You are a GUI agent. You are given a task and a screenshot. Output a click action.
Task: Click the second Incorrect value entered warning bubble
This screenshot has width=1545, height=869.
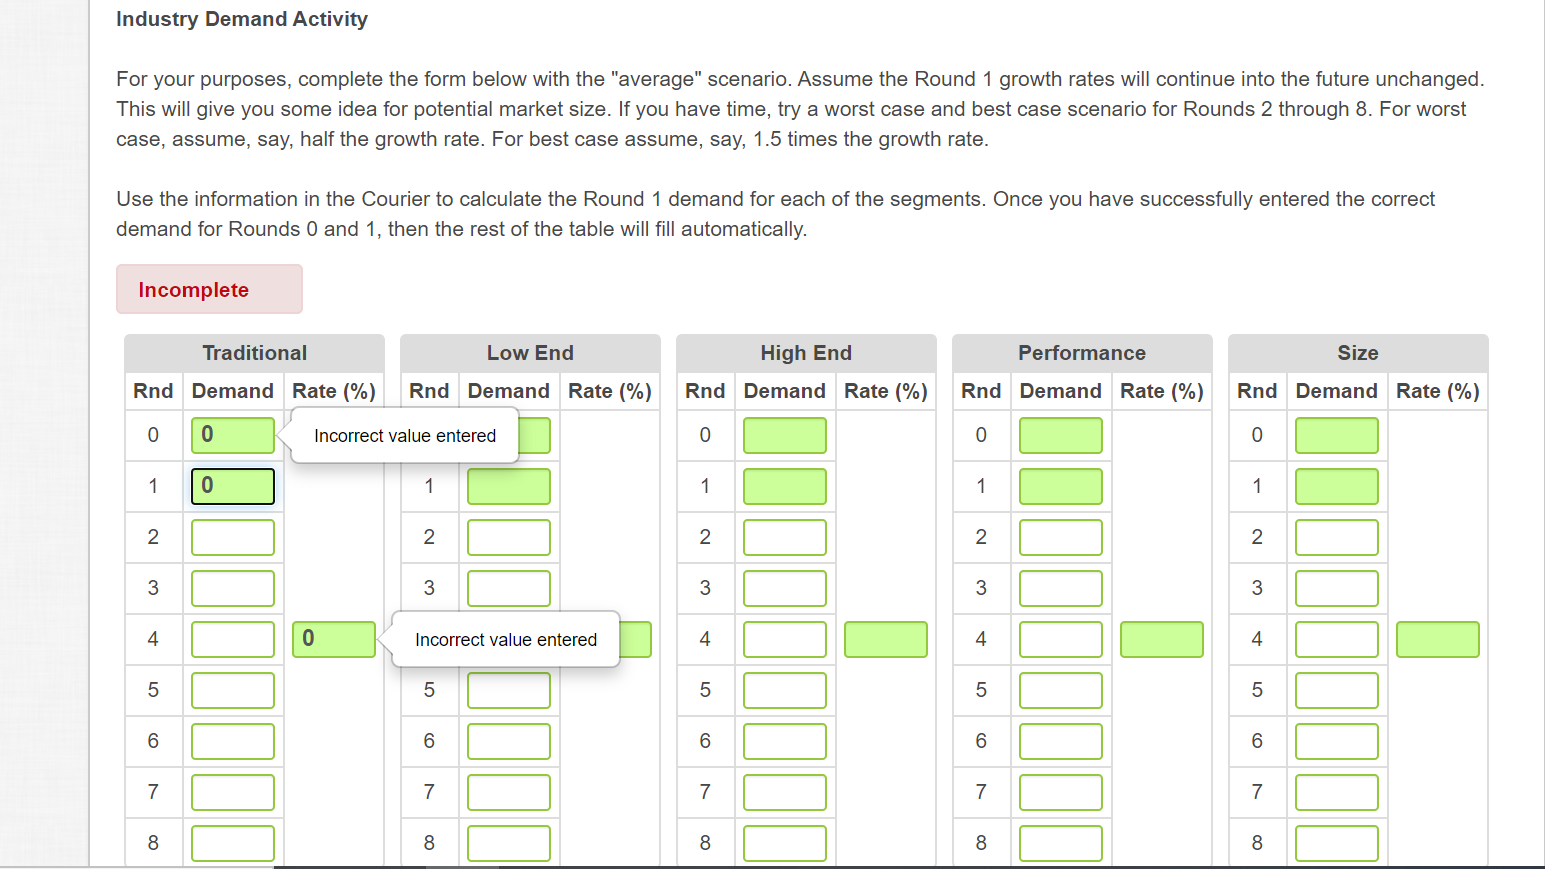click(x=505, y=639)
